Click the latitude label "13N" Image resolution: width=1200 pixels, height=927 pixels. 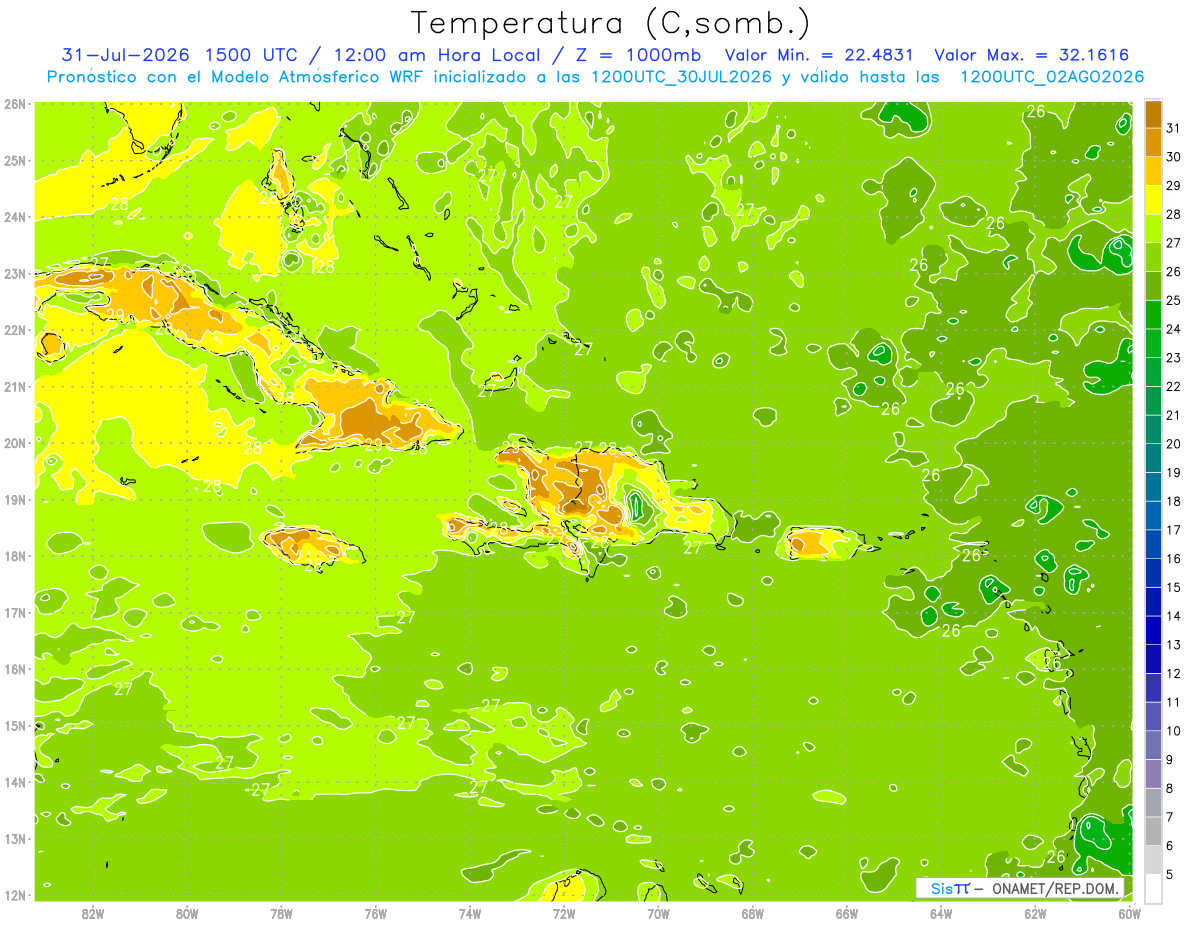[x=15, y=838]
